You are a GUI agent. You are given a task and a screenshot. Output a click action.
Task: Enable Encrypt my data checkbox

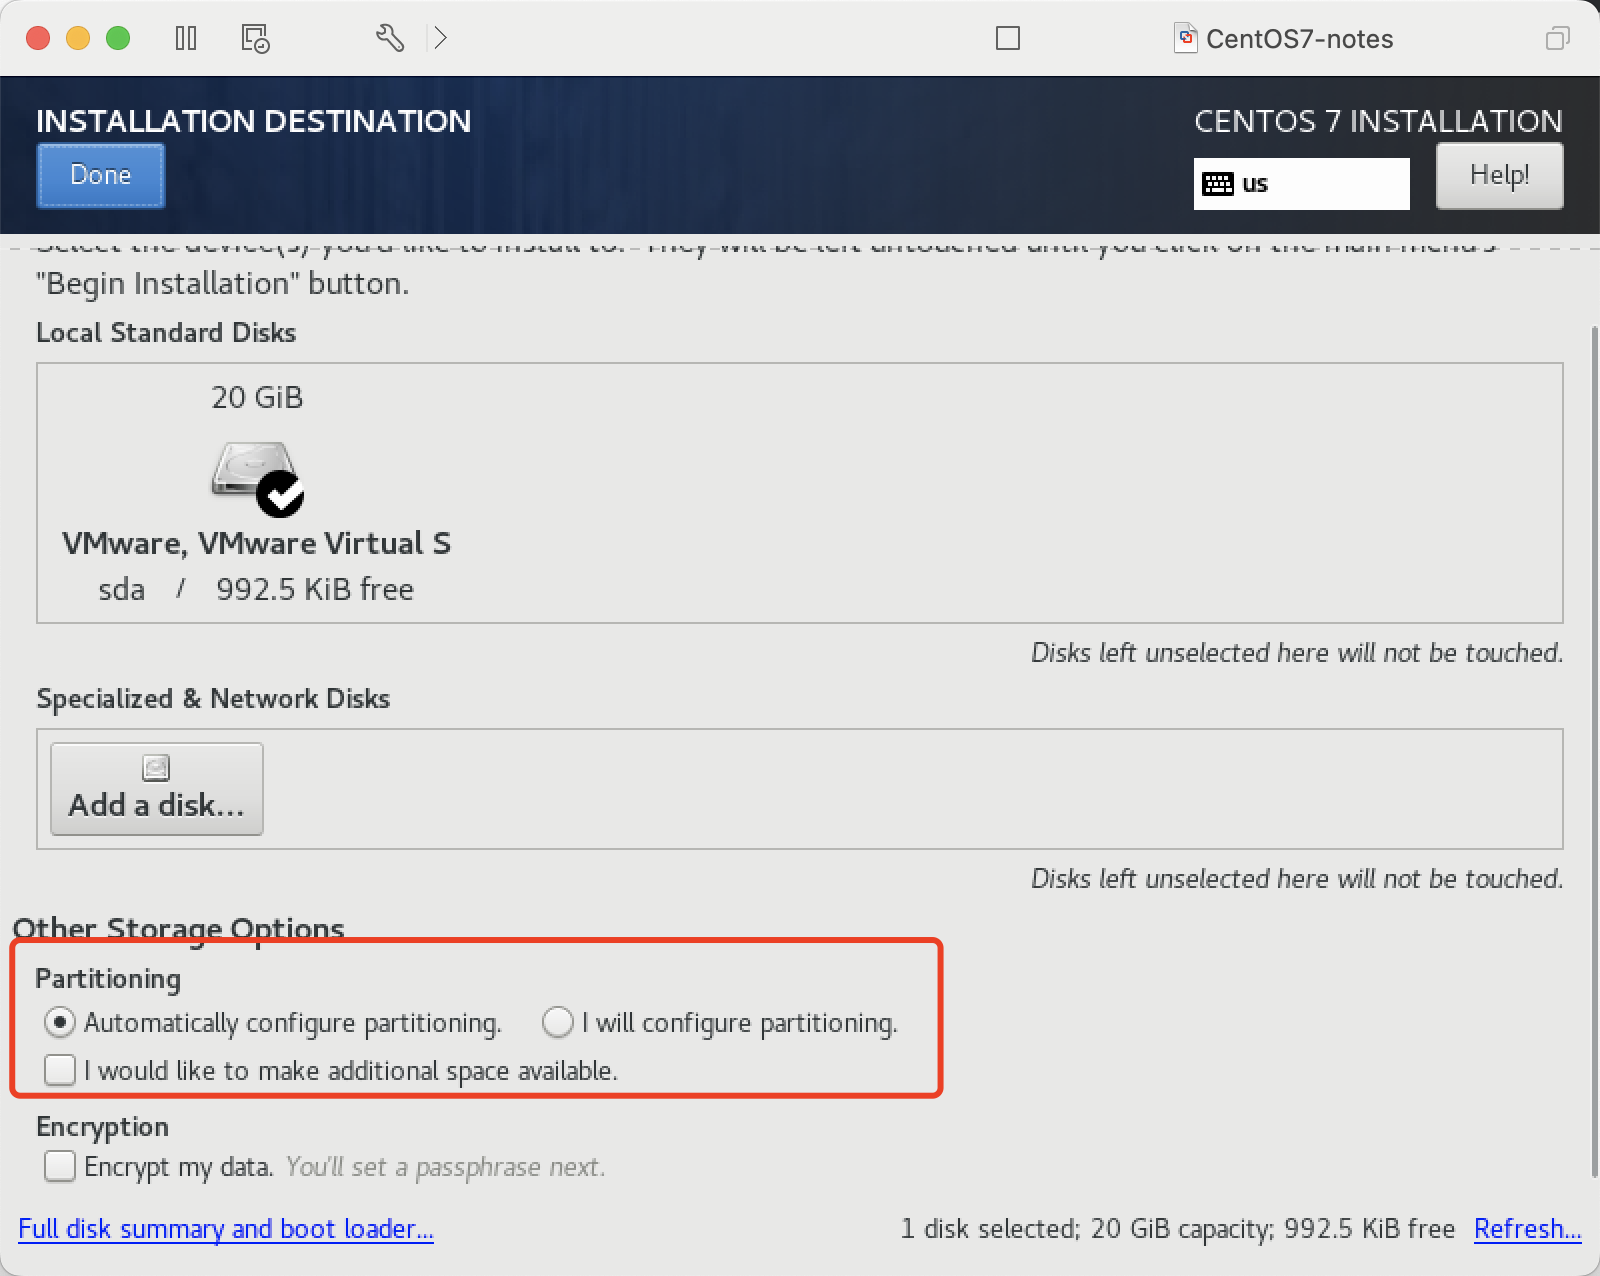point(60,1166)
